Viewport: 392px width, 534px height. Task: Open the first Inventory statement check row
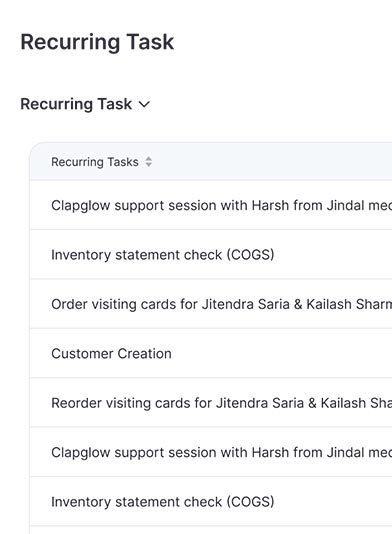coord(211,254)
